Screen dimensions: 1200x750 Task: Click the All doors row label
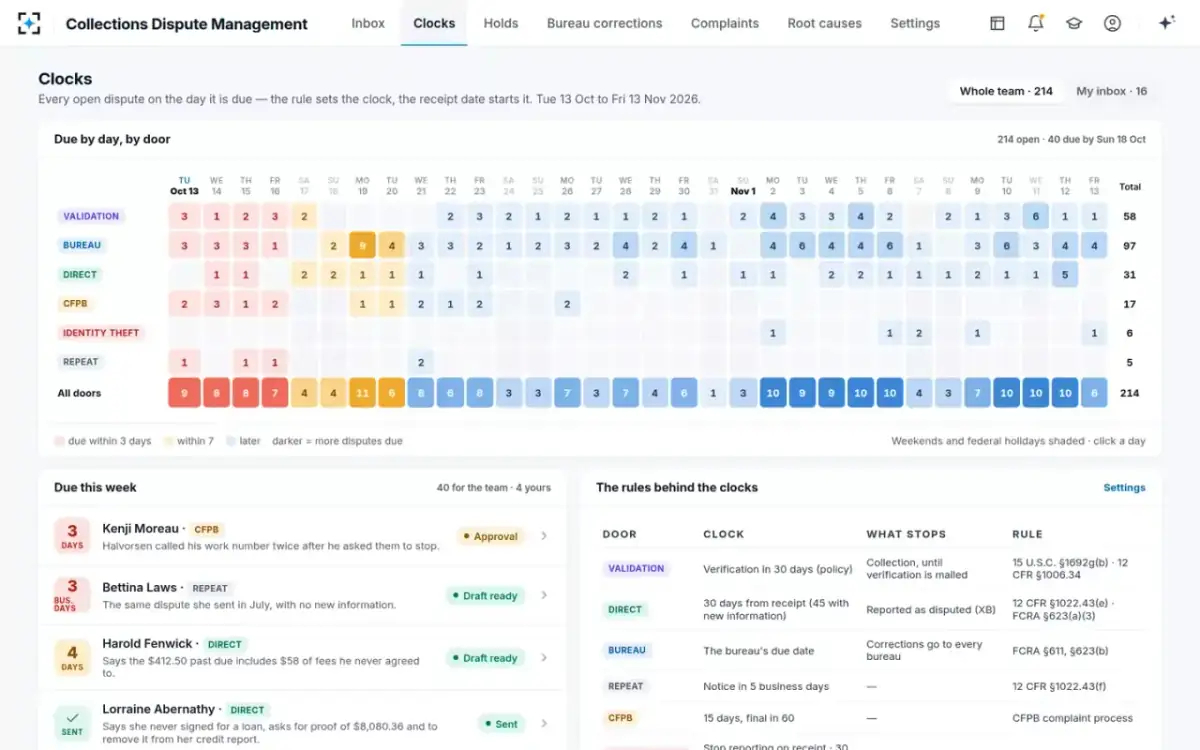click(79, 393)
